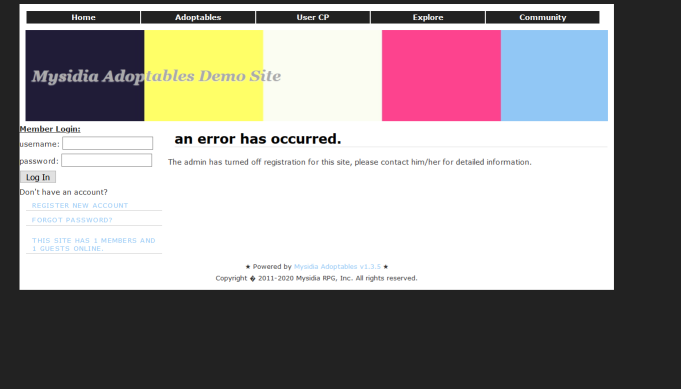Follow the Forgot Password link
The width and height of the screenshot is (681, 389).
click(72, 220)
